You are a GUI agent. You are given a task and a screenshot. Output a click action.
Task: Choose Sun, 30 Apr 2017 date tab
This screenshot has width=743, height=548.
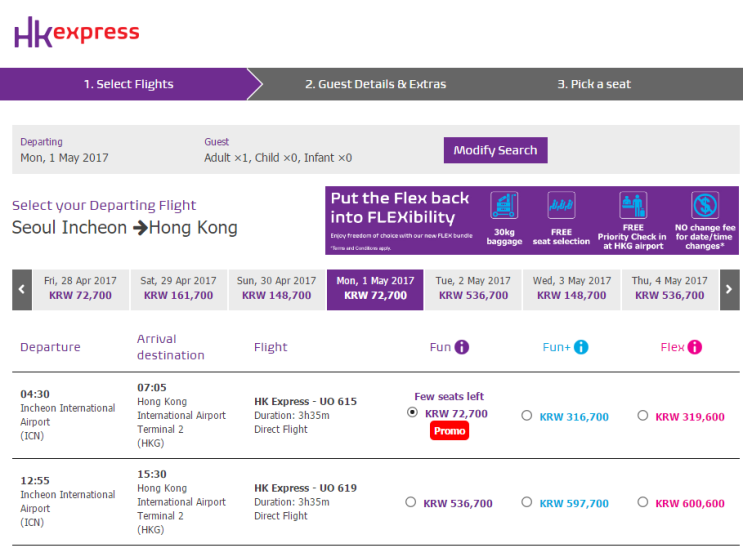click(277, 290)
